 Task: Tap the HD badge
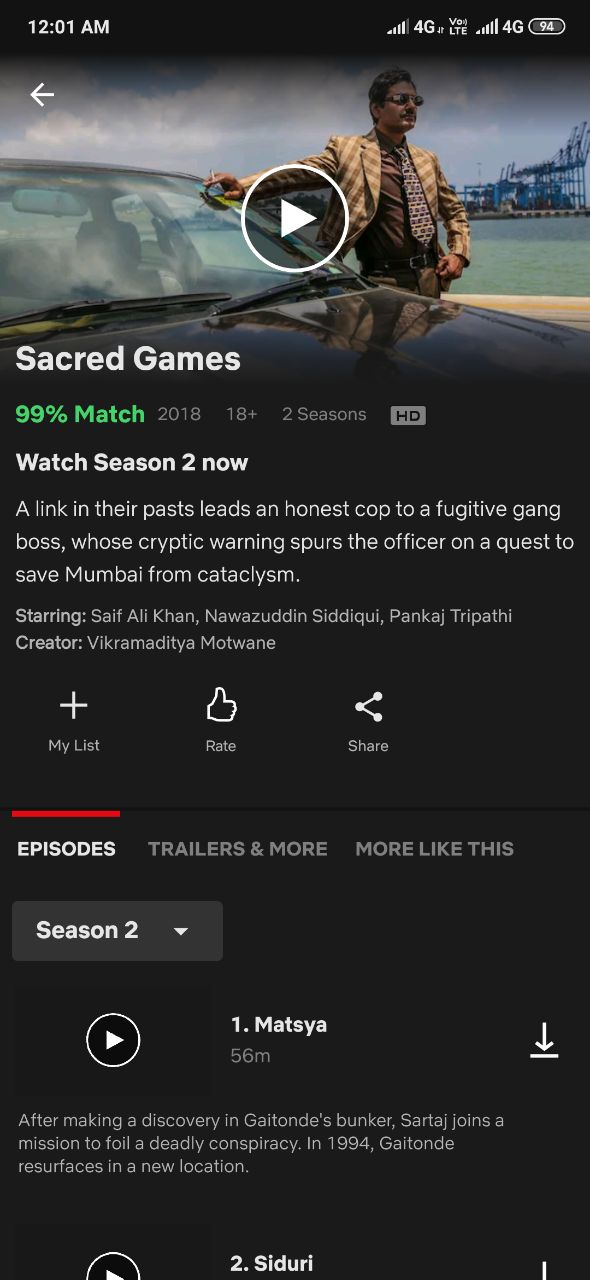[x=408, y=415]
